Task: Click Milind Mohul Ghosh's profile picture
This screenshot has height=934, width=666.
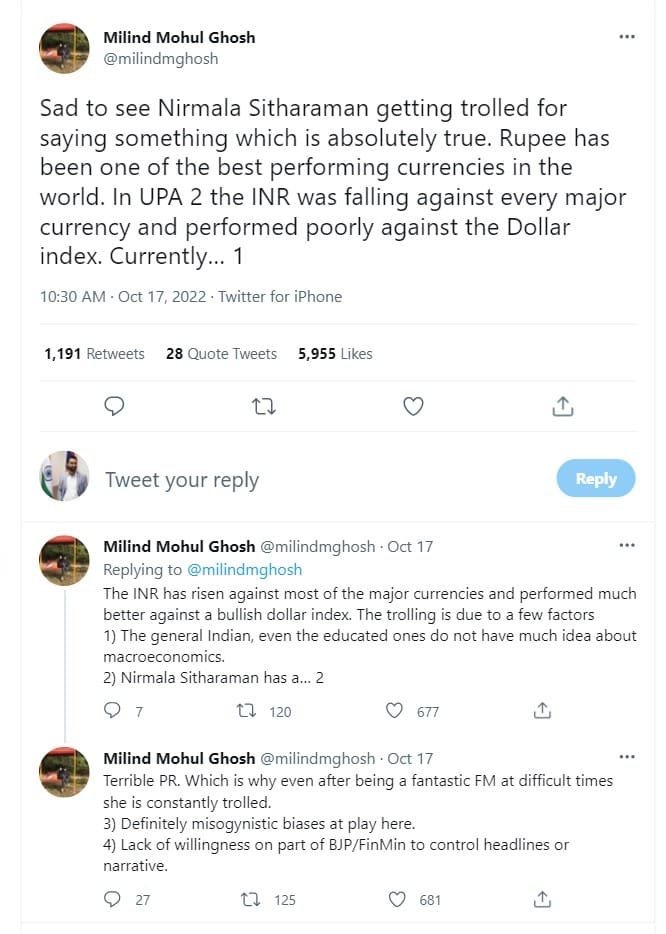Action: pyautogui.click(x=64, y=47)
